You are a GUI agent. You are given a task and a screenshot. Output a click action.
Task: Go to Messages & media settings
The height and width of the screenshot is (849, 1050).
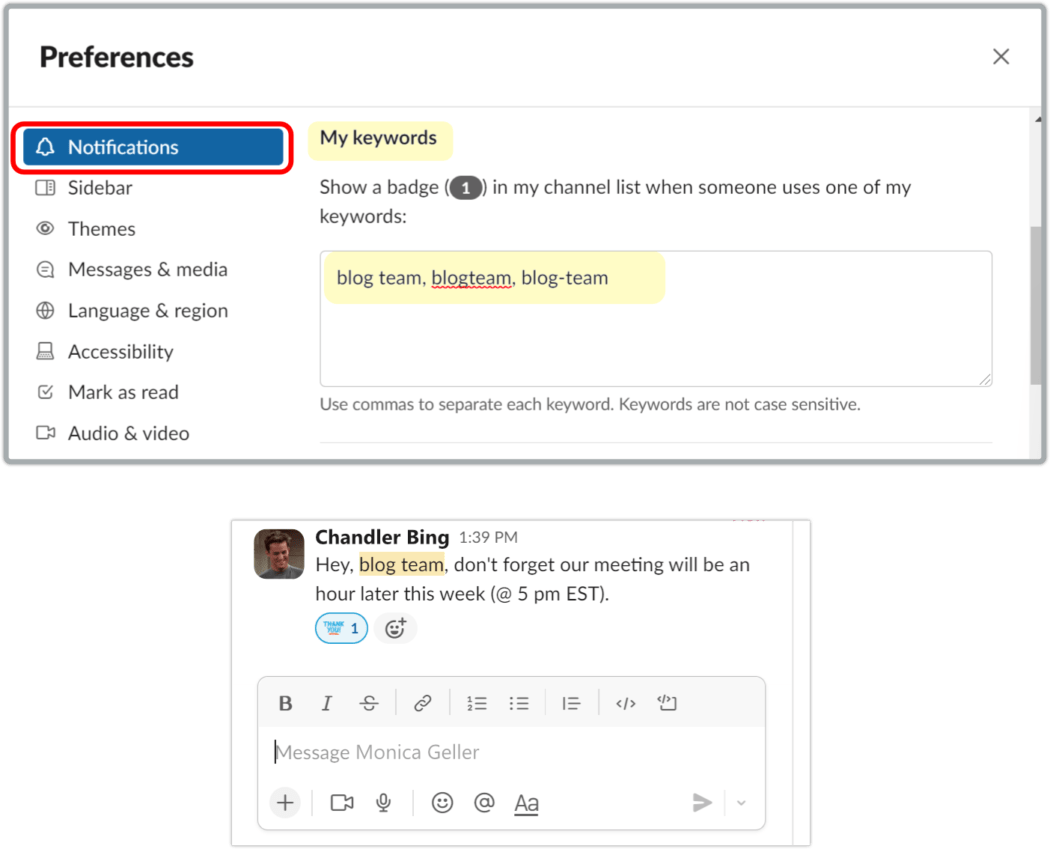point(147,270)
